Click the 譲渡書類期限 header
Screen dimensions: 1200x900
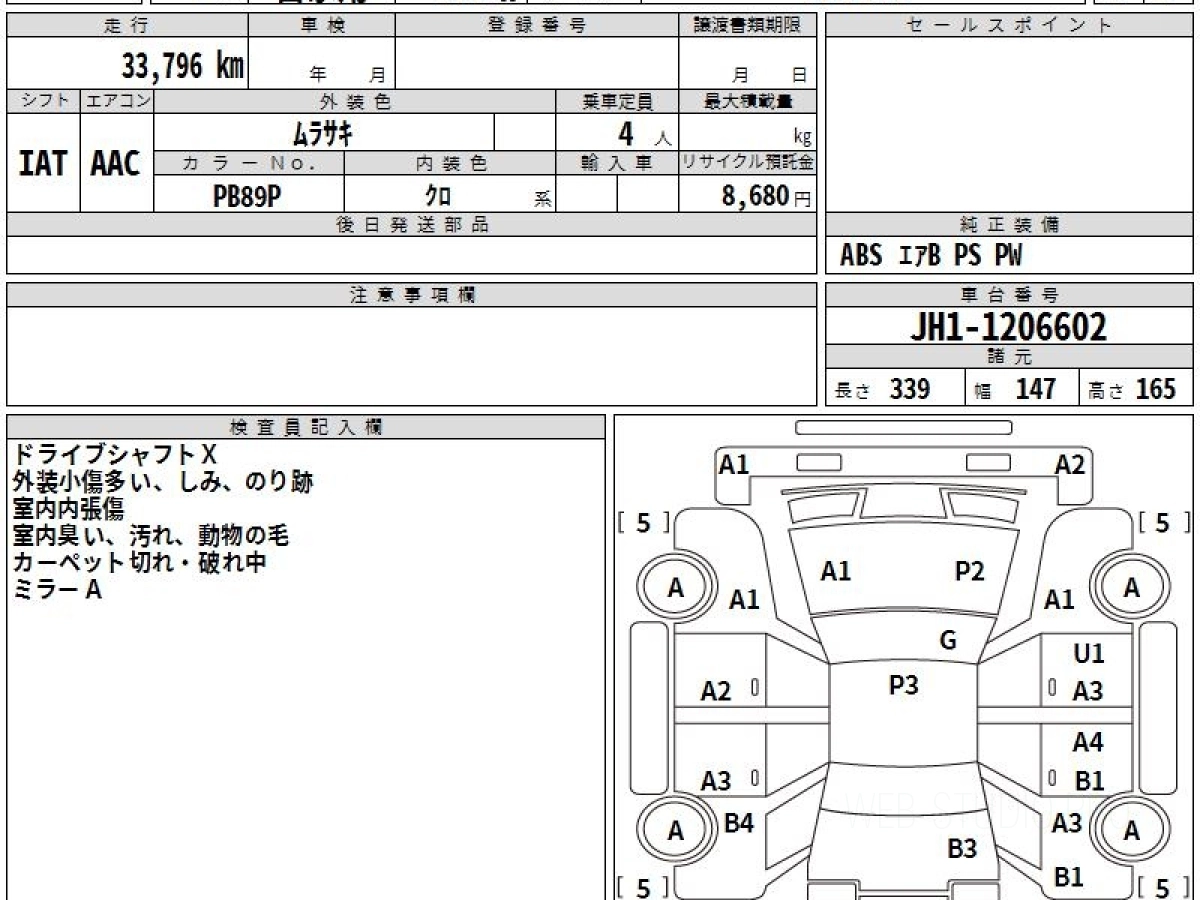(x=748, y=26)
